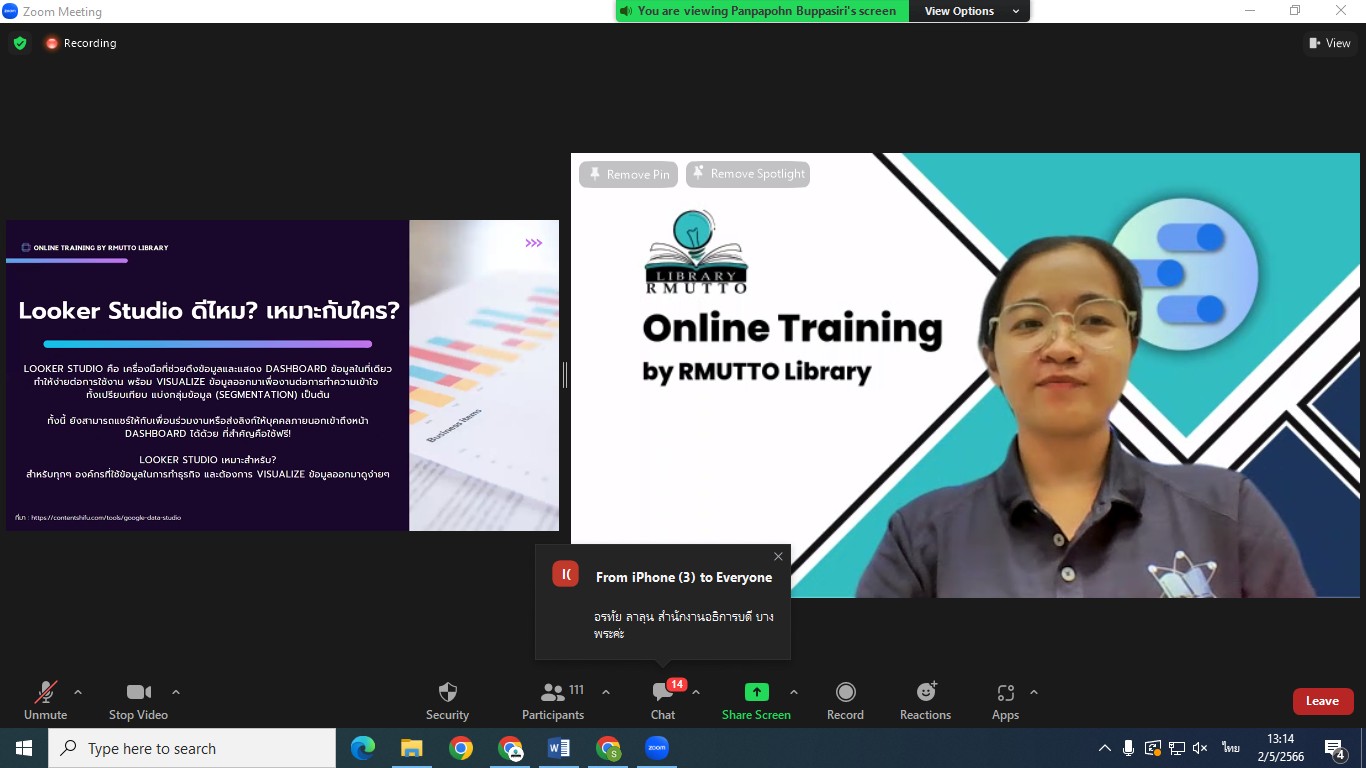This screenshot has height=768, width=1366.
Task: Leave the meeting
Action: (x=1323, y=701)
